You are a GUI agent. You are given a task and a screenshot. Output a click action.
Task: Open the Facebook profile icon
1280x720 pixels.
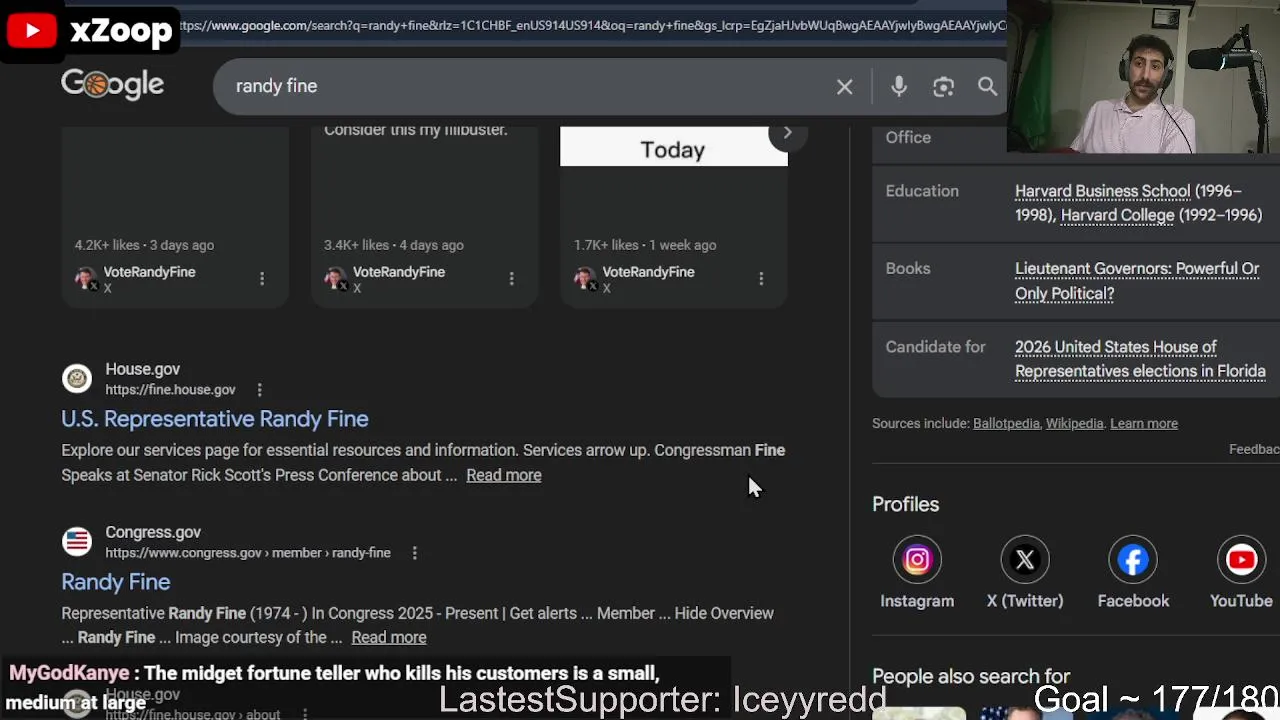pos(1133,560)
